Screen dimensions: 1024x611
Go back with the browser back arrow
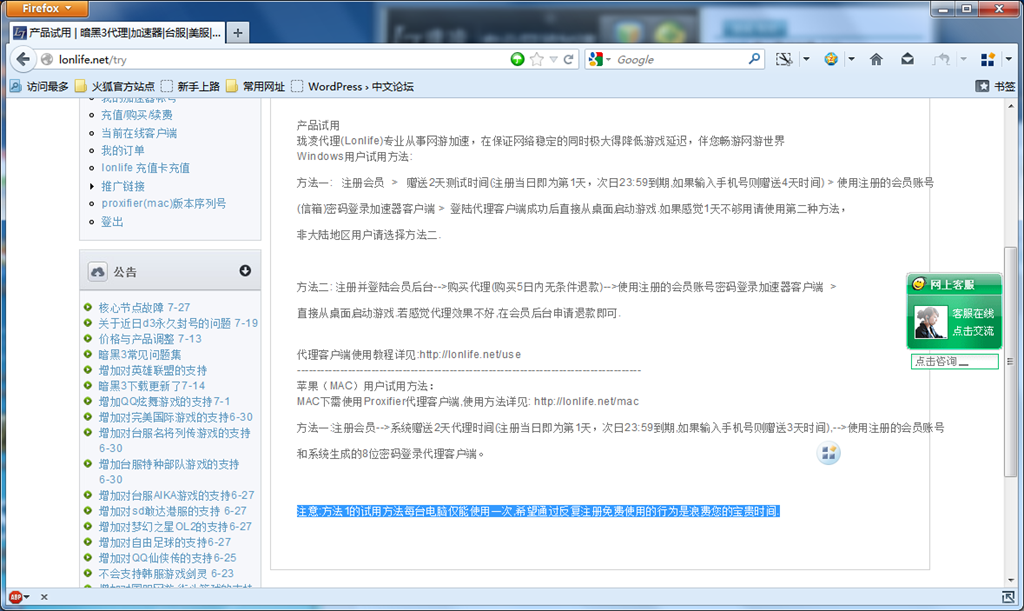[x=23, y=59]
